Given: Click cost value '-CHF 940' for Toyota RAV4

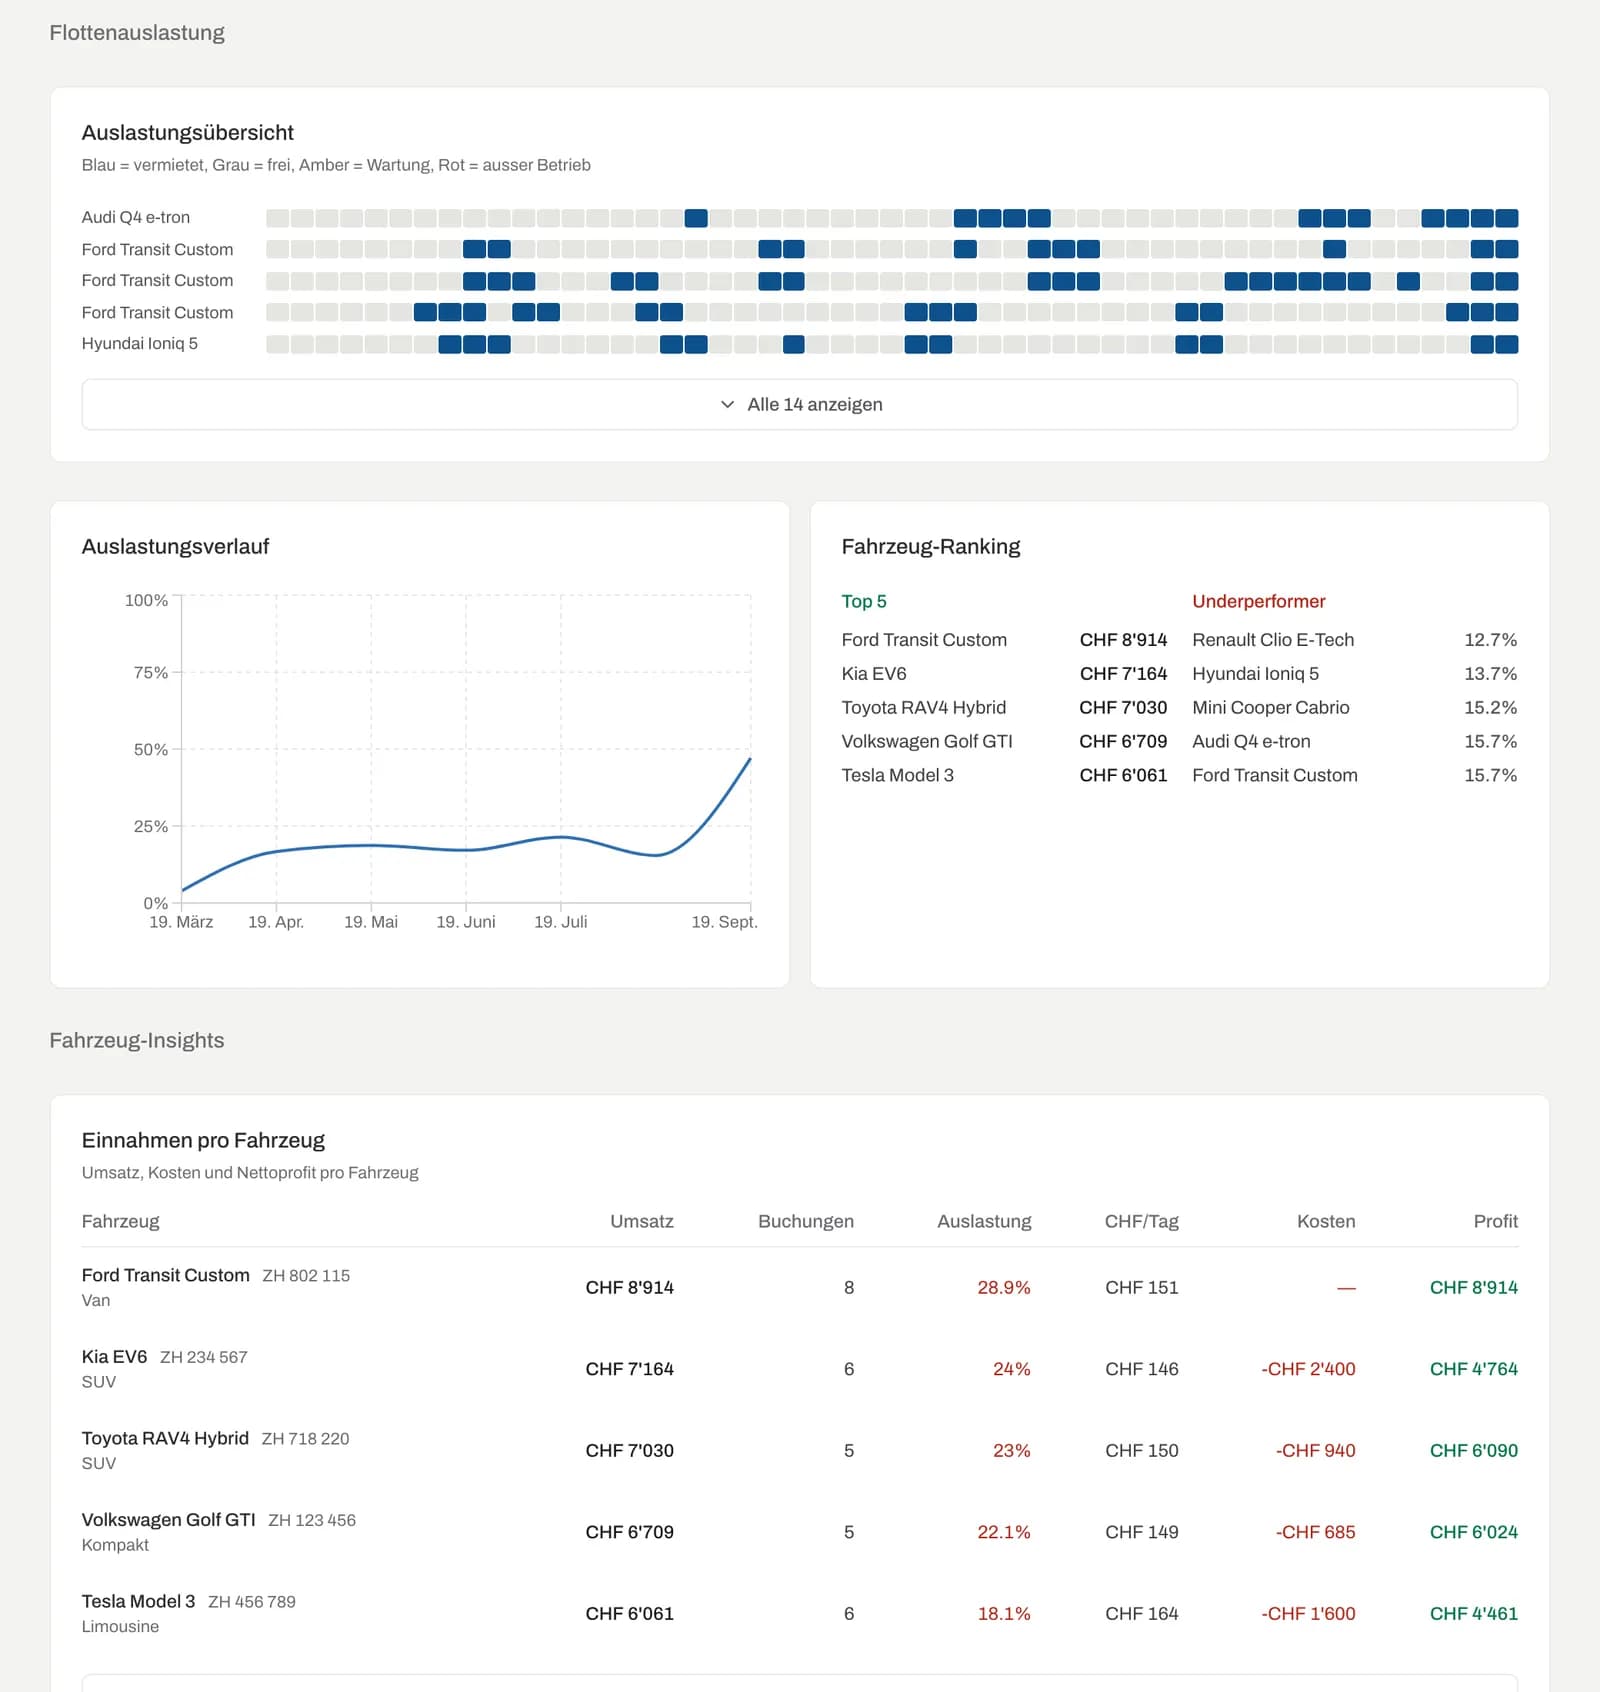Looking at the screenshot, I should tap(1316, 1451).
